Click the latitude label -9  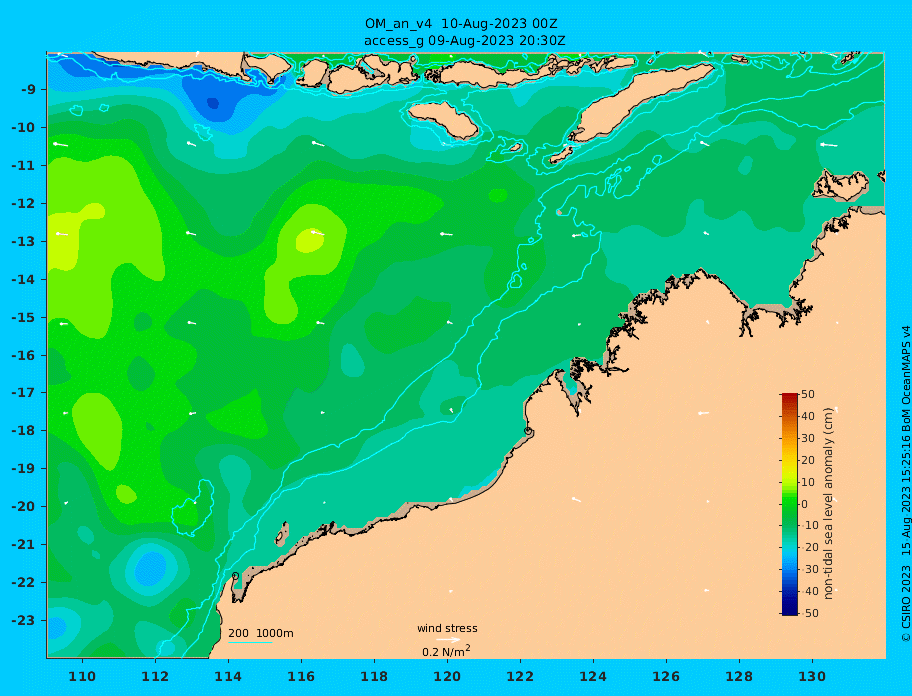coord(28,90)
